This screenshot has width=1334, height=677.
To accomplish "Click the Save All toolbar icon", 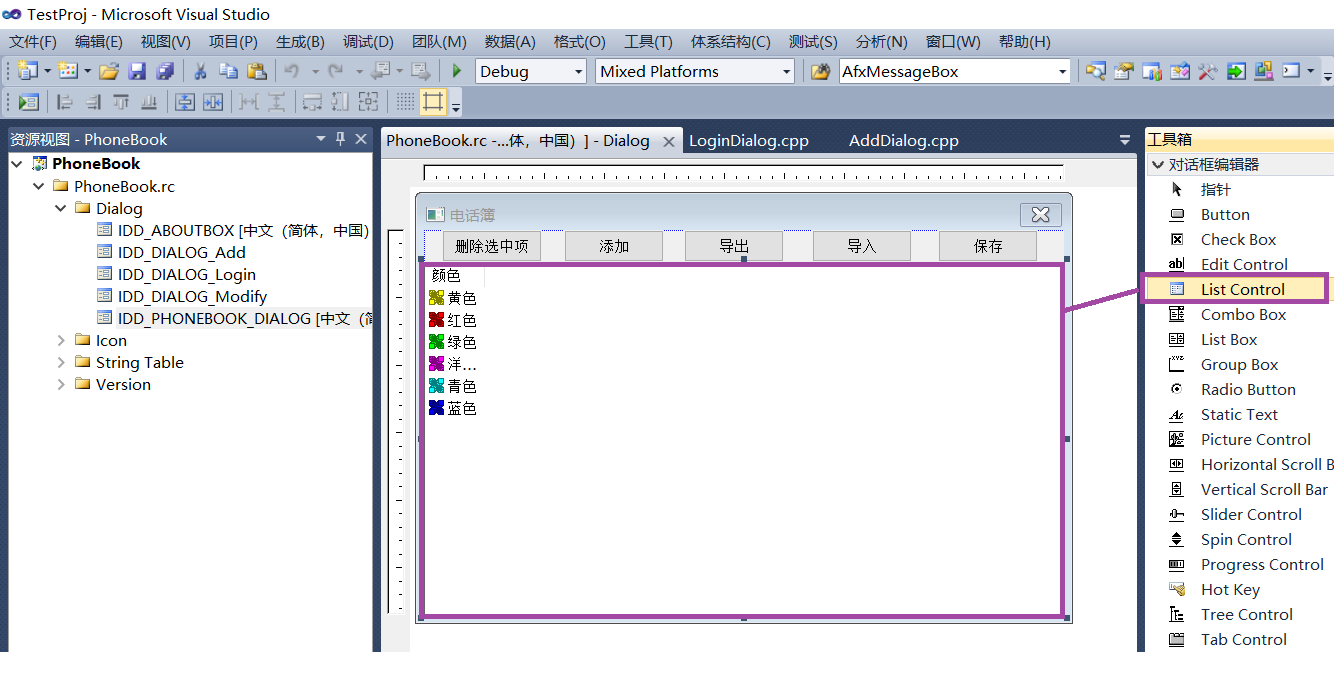I will click(x=165, y=71).
